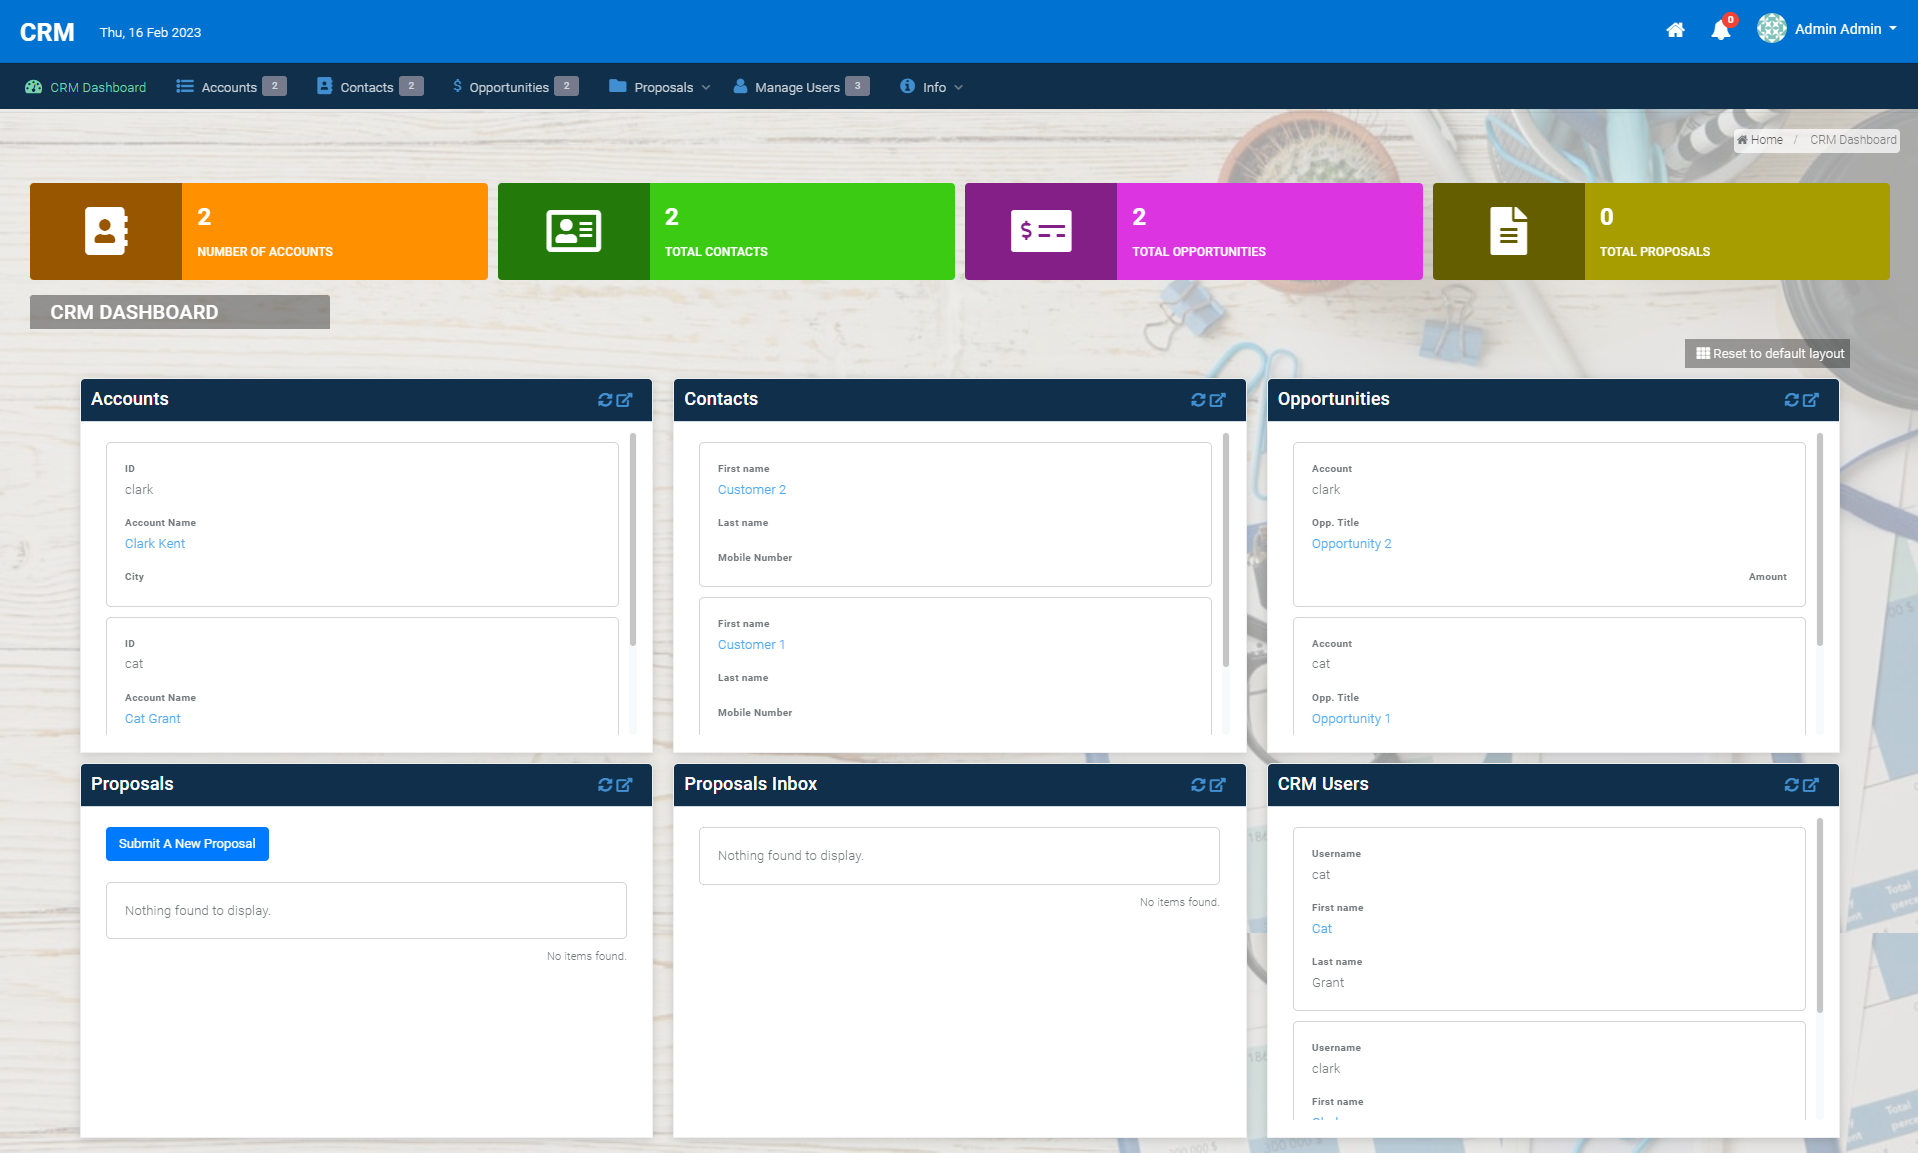Click the Opportunities panel scrollbar
The image size is (1918, 1153).
[x=1820, y=540]
